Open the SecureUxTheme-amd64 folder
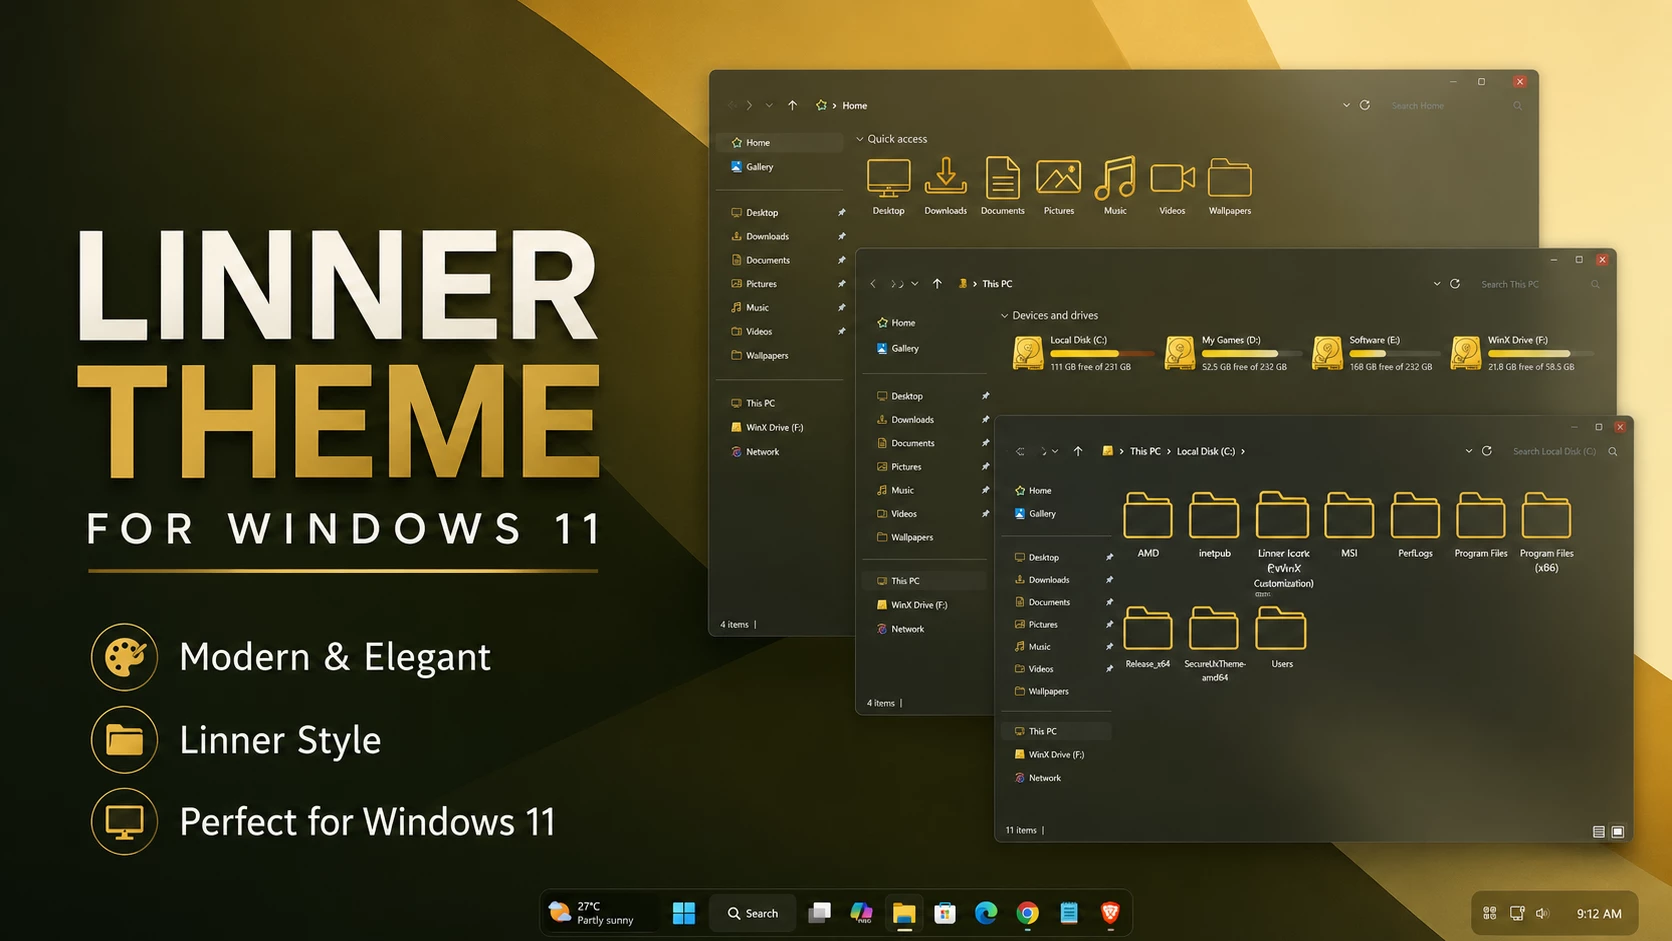The width and height of the screenshot is (1672, 941). tap(1214, 628)
